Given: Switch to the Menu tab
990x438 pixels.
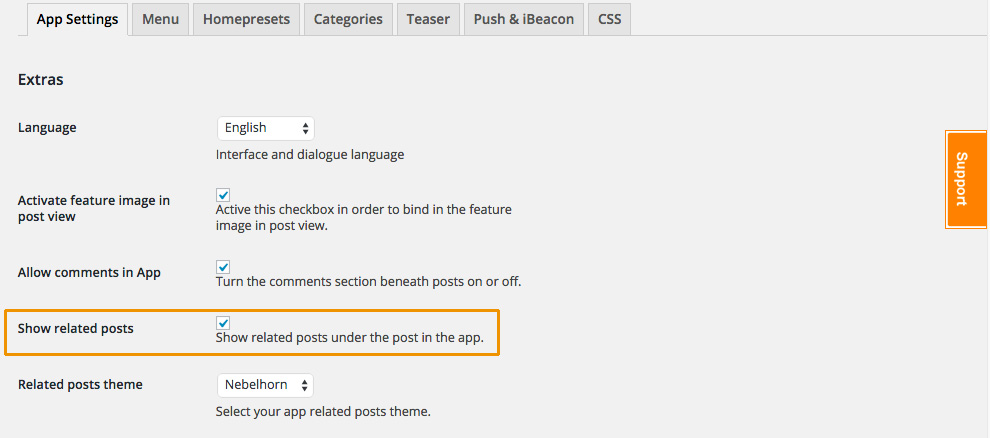Looking at the screenshot, I should point(160,19).
